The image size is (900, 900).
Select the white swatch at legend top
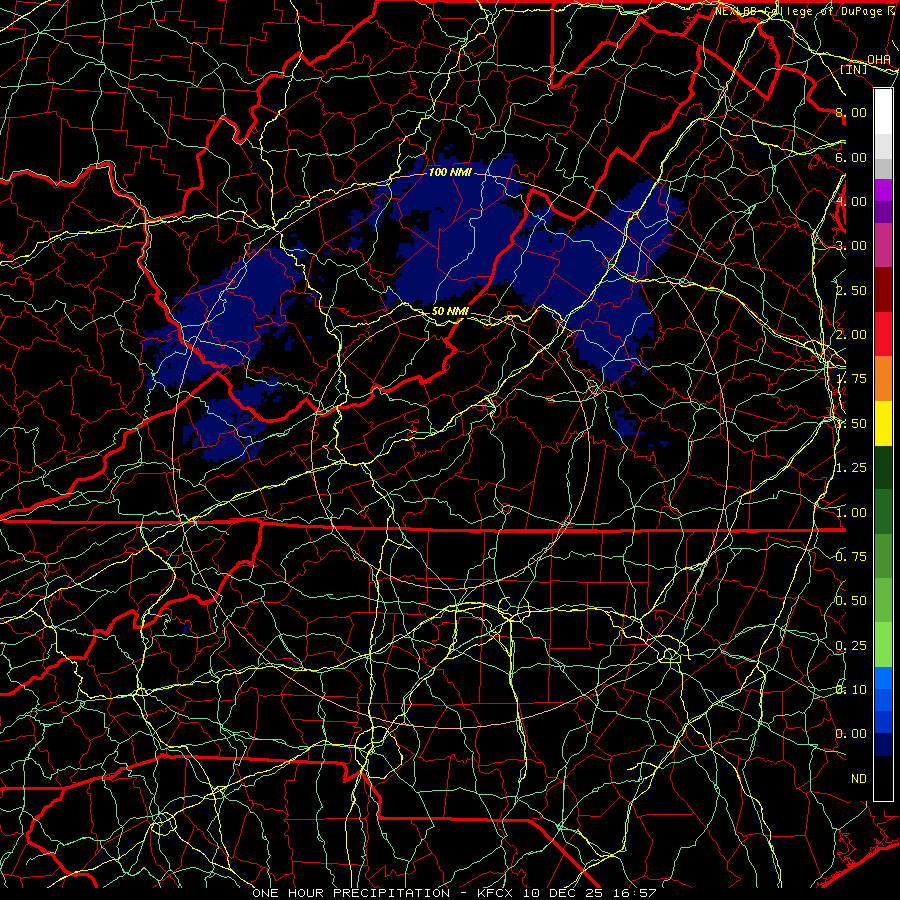coord(883,112)
